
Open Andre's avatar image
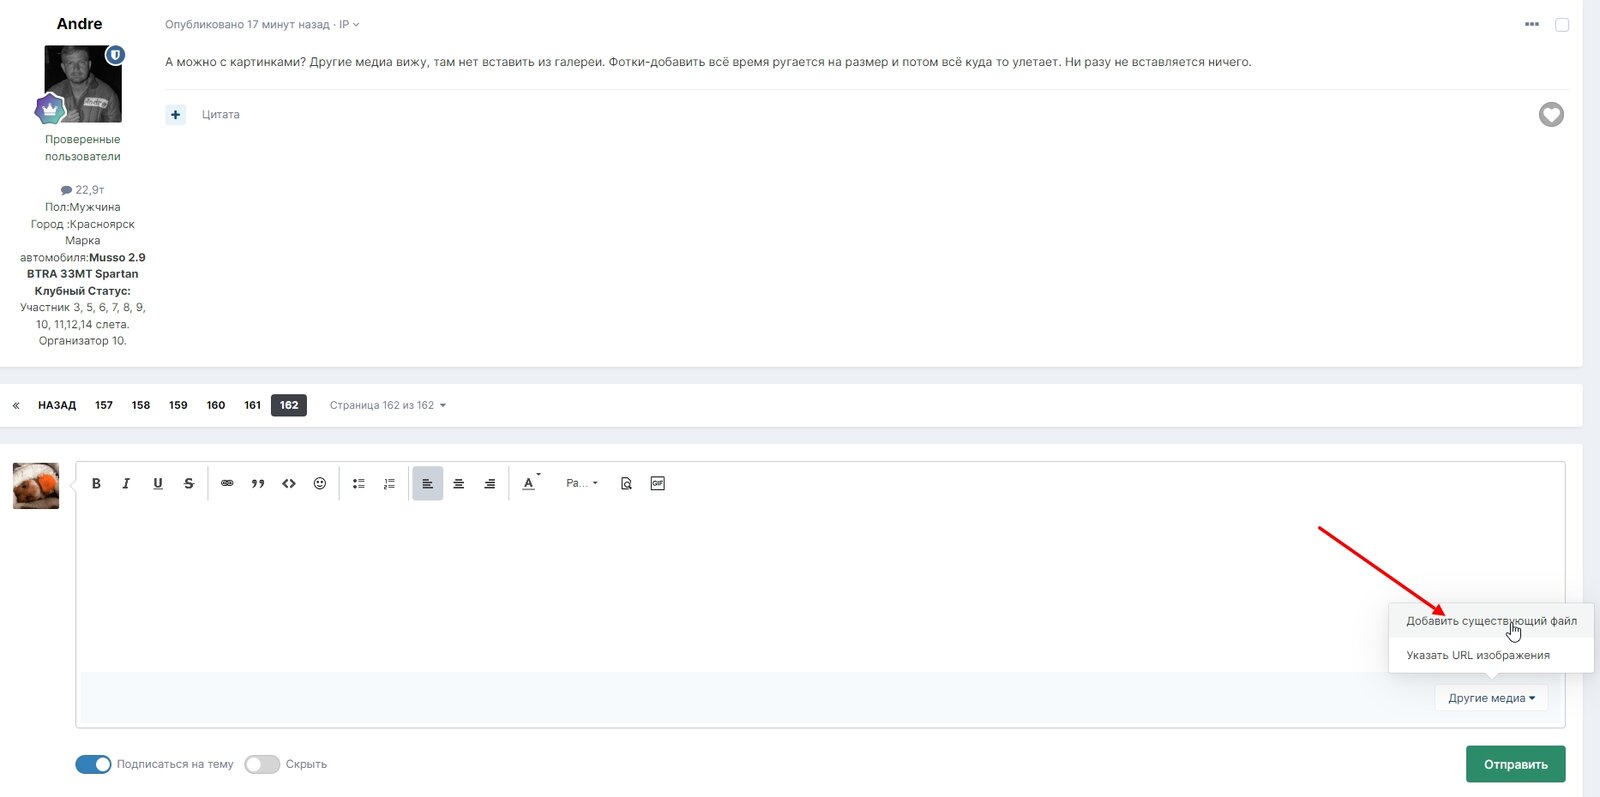click(83, 84)
